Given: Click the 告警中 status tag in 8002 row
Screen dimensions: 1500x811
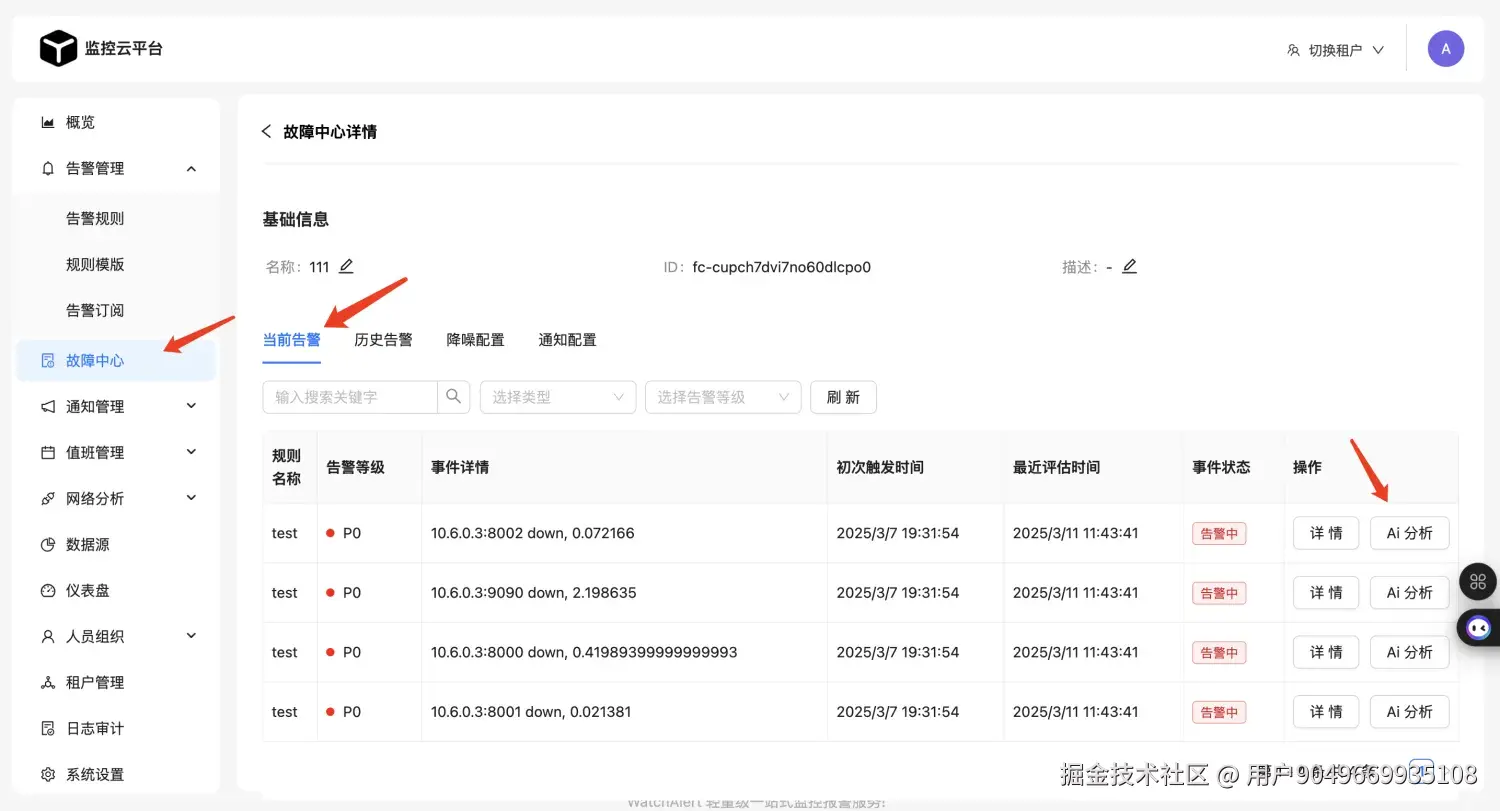Looking at the screenshot, I should tap(1219, 534).
